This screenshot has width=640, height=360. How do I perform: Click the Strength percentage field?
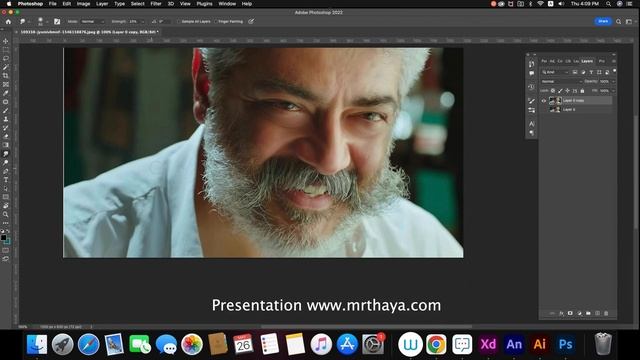[x=133, y=21]
